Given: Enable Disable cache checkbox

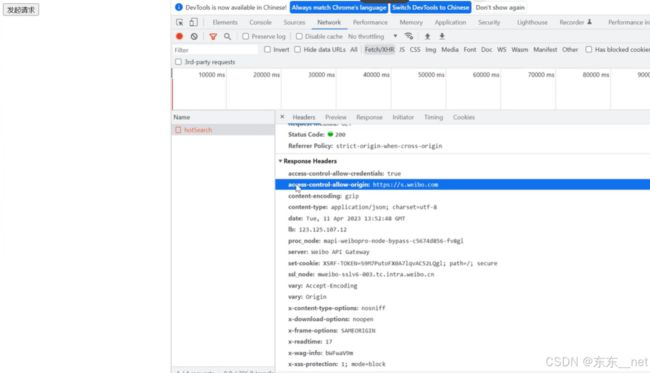Looking at the screenshot, I should click(299, 36).
